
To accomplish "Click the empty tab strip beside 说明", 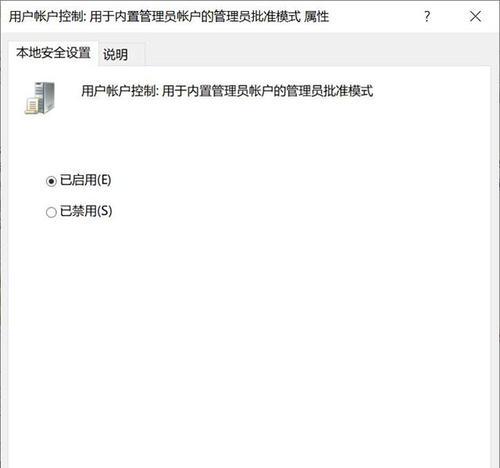I will (x=317, y=53).
